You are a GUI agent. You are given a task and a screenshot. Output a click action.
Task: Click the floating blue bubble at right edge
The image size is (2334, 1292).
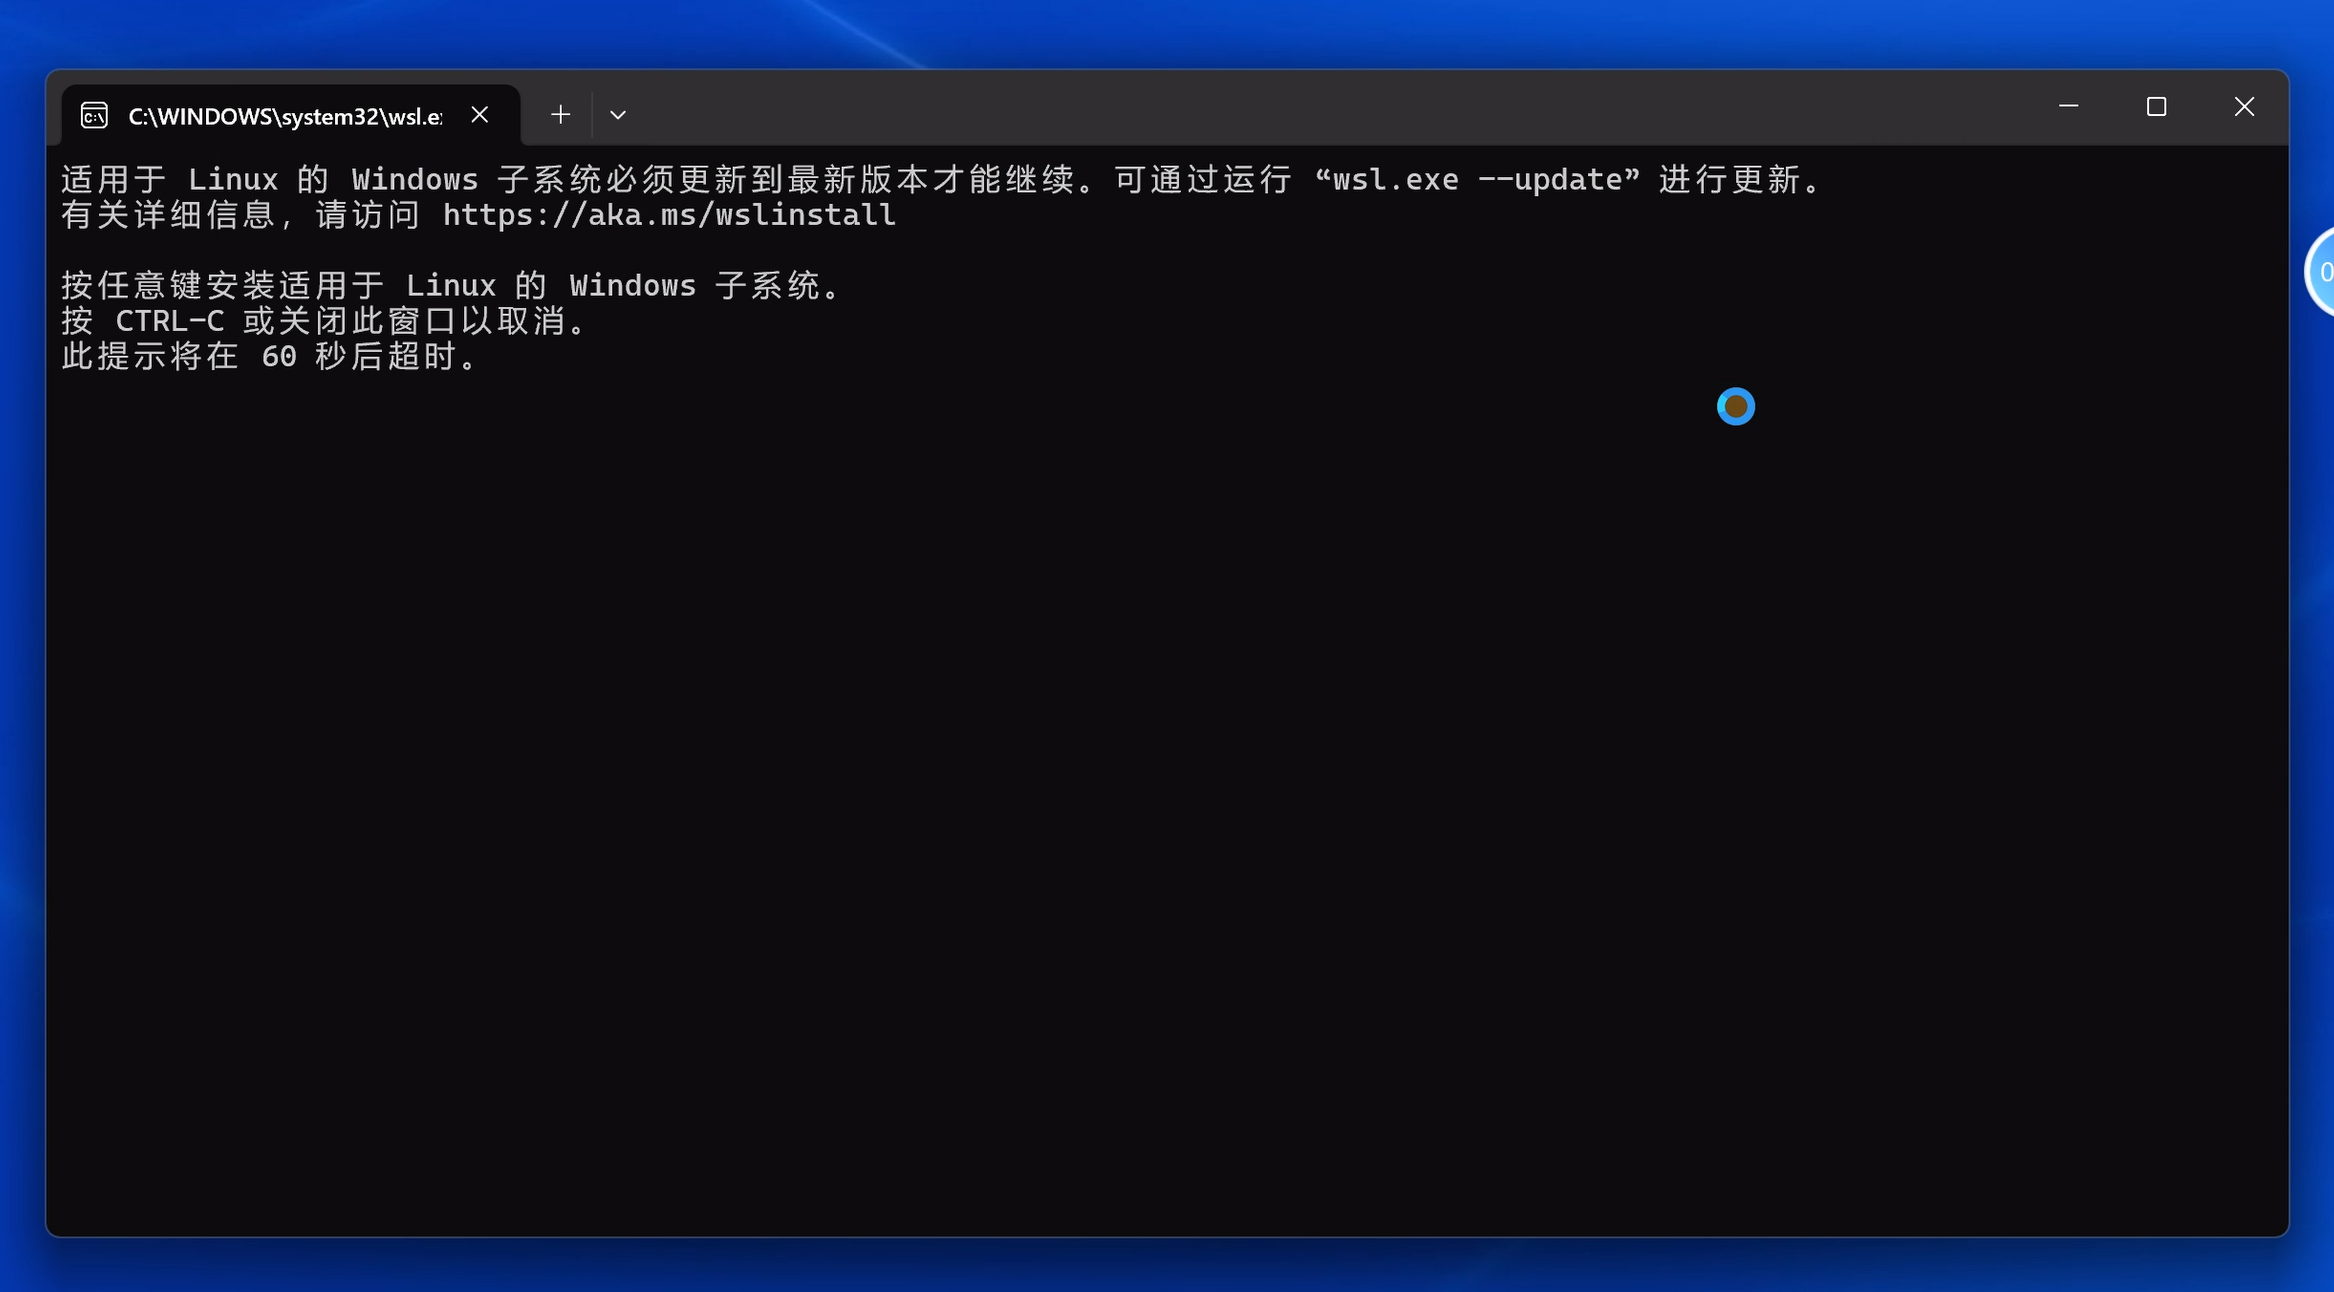(2322, 272)
